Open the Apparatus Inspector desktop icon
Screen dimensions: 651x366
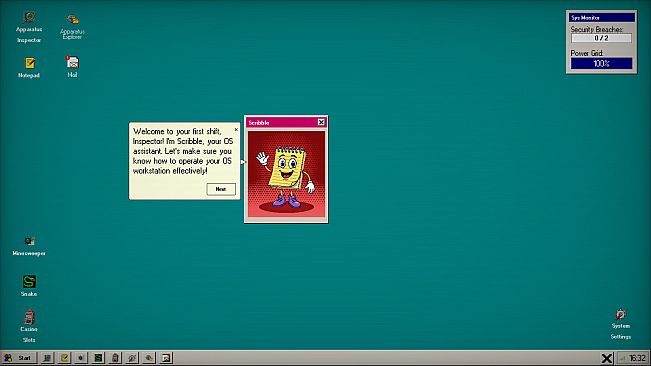click(29, 27)
